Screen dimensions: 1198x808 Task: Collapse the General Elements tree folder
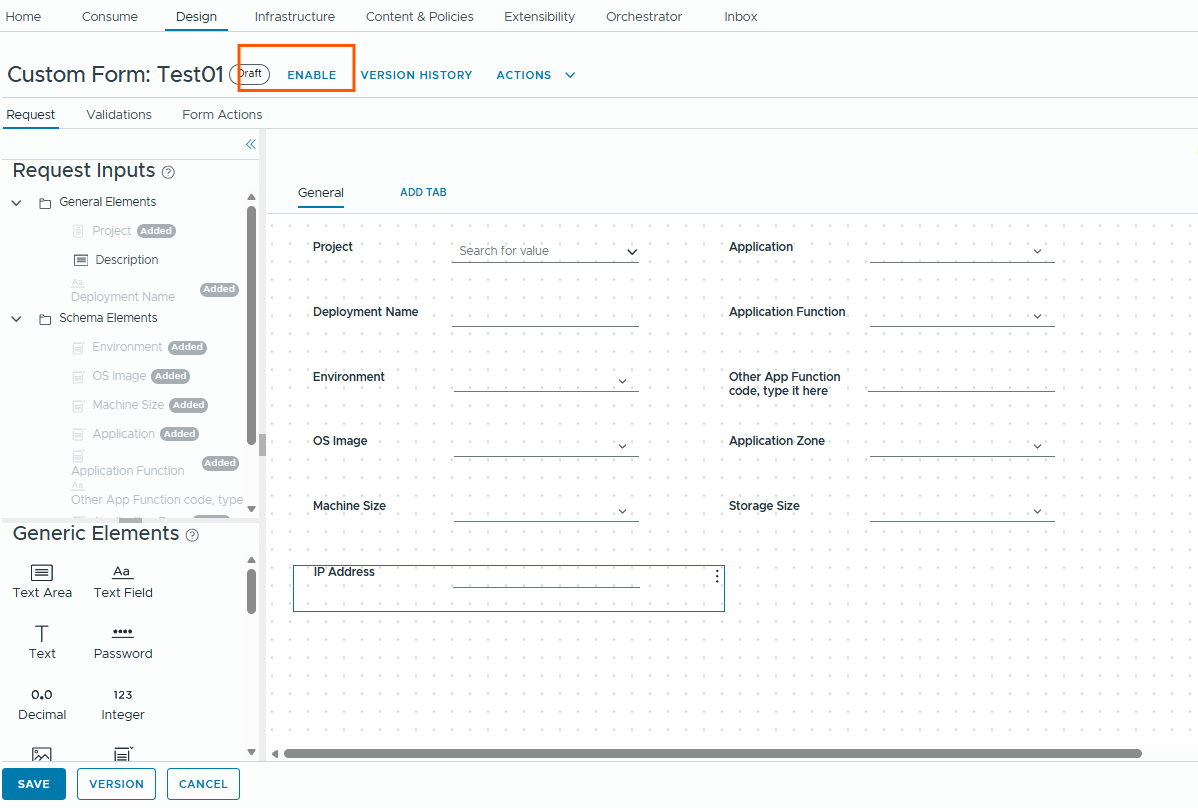16,203
